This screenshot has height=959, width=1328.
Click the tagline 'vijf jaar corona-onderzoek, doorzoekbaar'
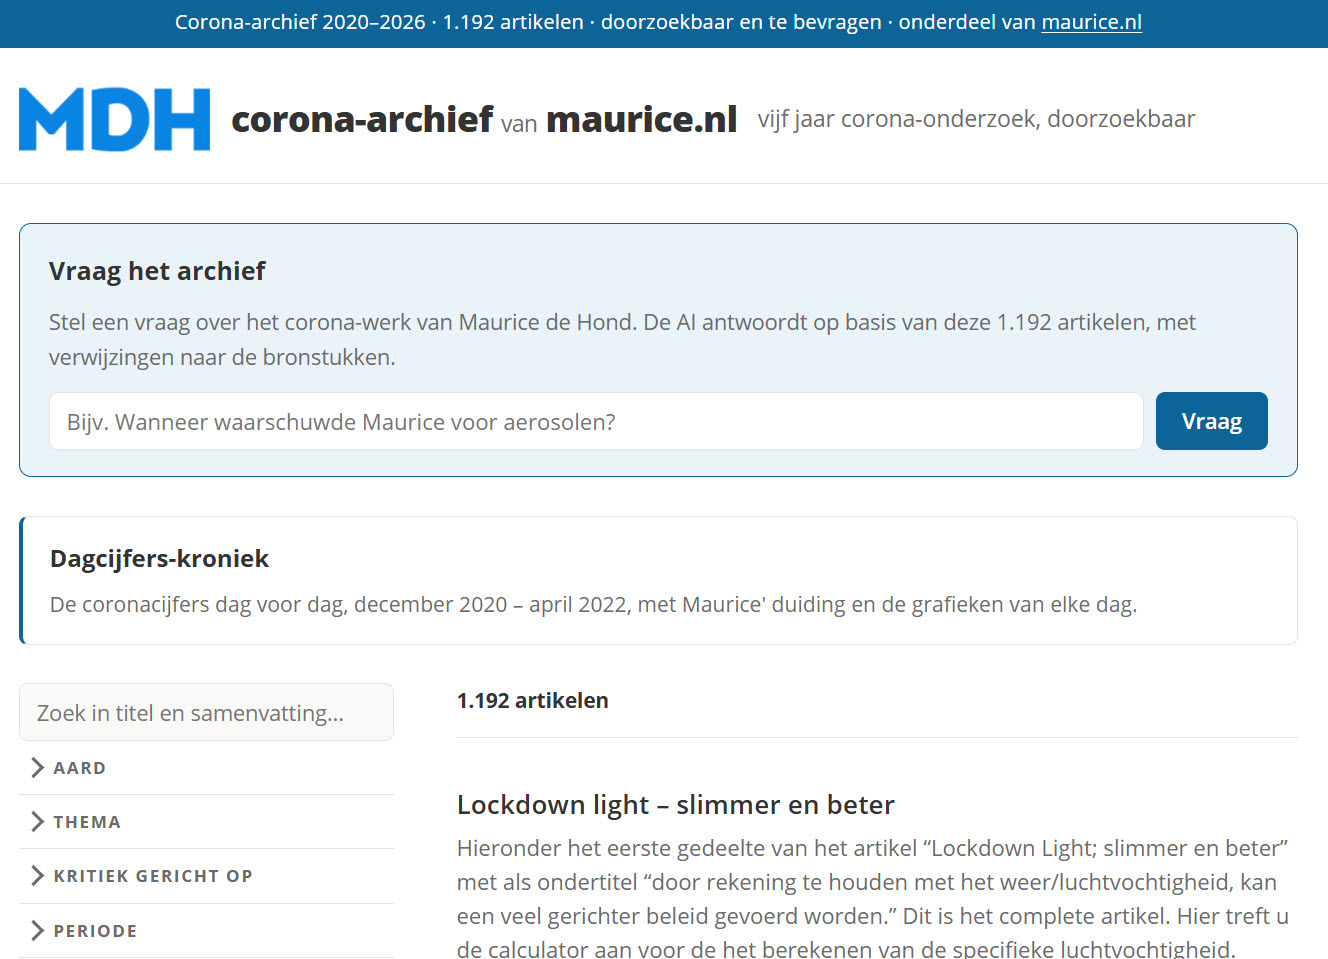tap(976, 119)
